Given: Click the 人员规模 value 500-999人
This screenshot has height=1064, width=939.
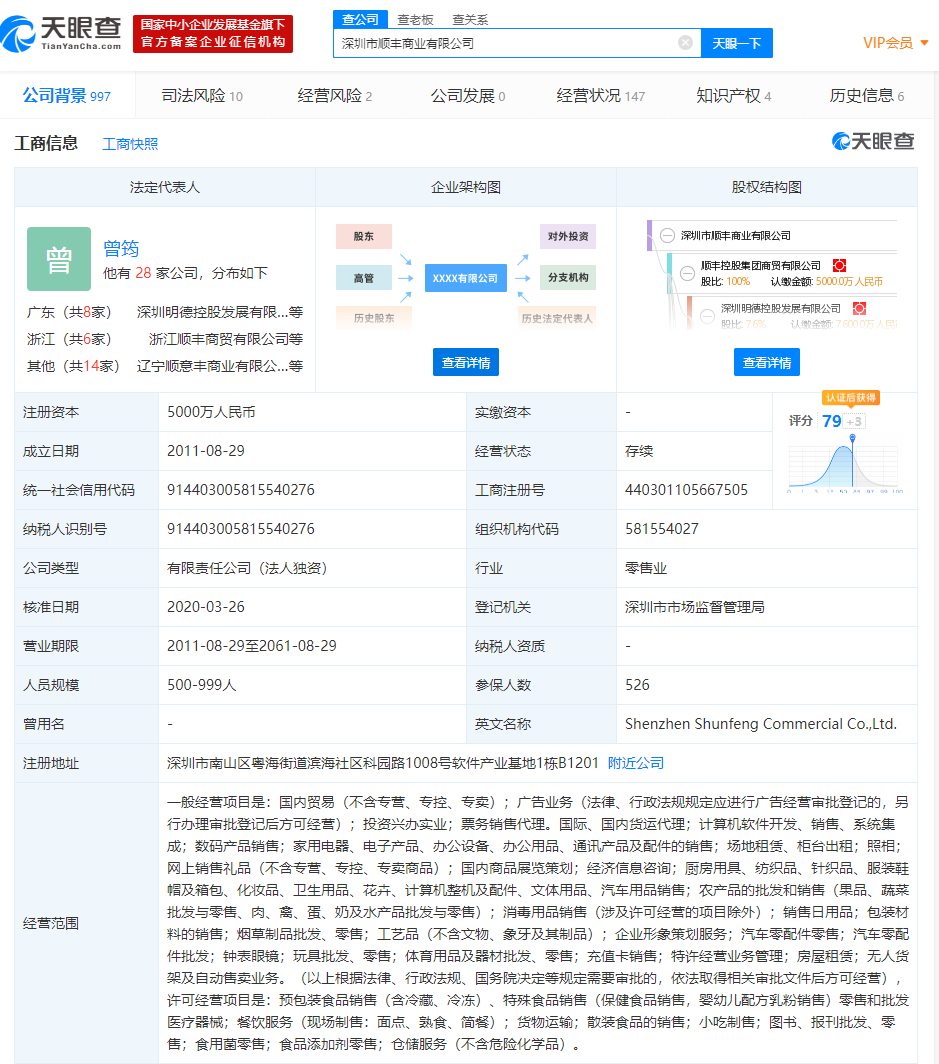Looking at the screenshot, I should point(202,685).
